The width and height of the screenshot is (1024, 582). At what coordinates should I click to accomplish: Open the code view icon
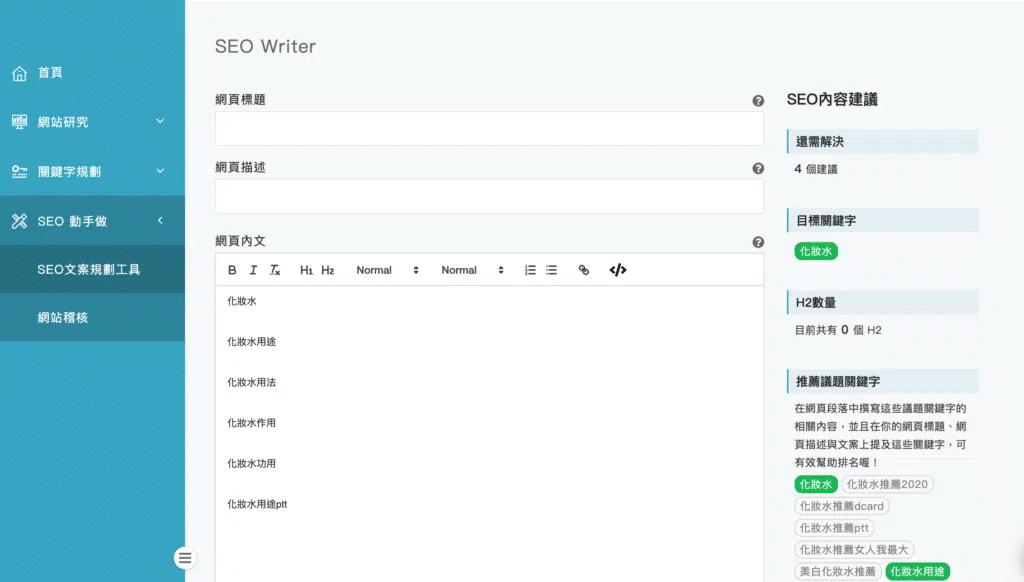pos(618,270)
